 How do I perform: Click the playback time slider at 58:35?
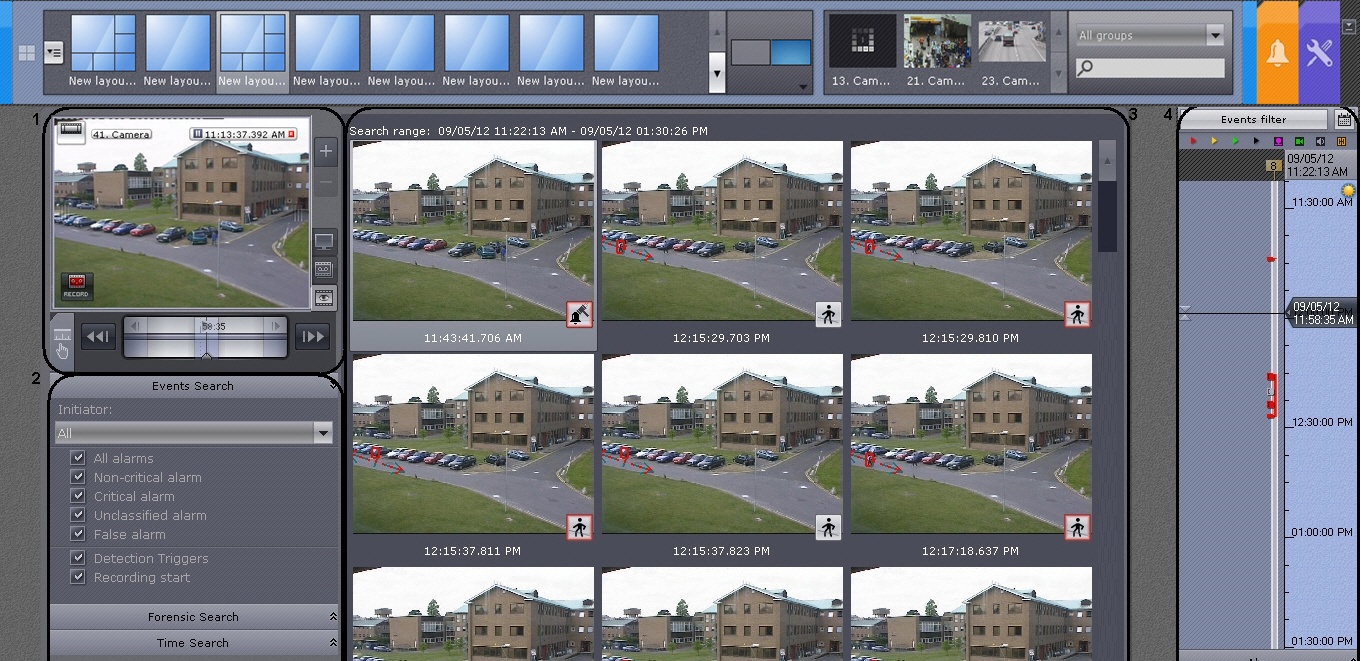click(x=205, y=337)
